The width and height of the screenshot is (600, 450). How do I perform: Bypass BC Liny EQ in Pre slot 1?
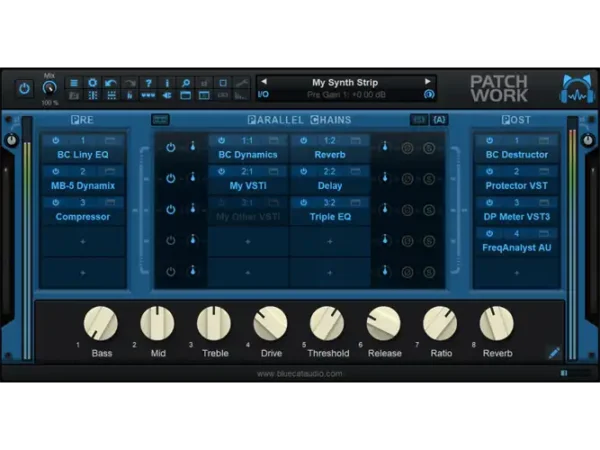(56, 140)
